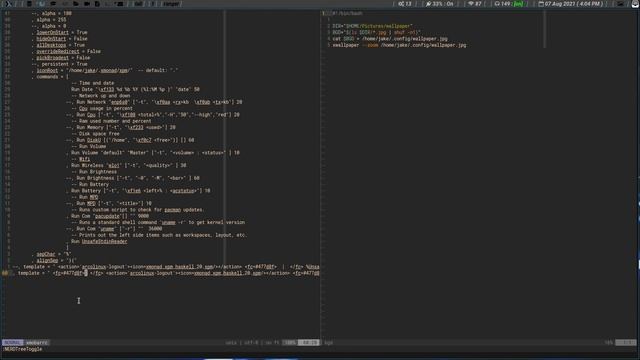
Task: Click the 'sepChar' line
Action: (51, 254)
